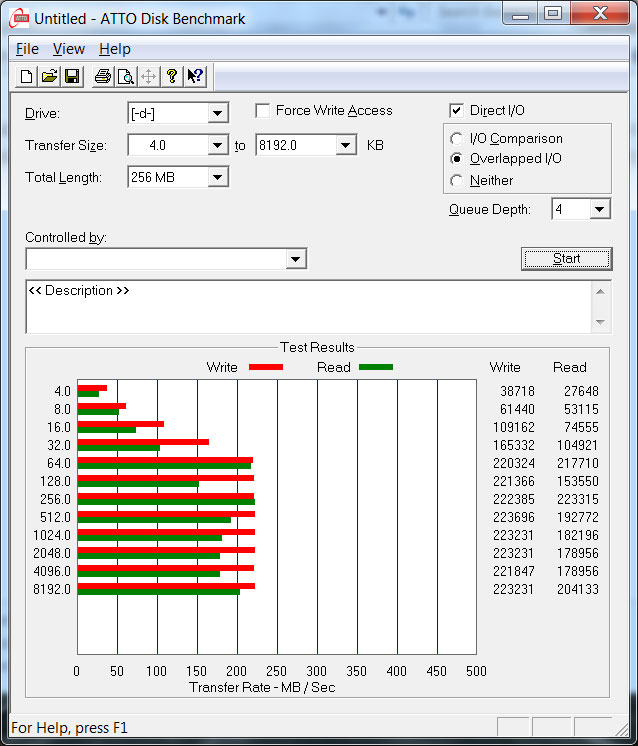Screen dimensions: 638x746
Task: Open the View menu
Action: [69, 49]
